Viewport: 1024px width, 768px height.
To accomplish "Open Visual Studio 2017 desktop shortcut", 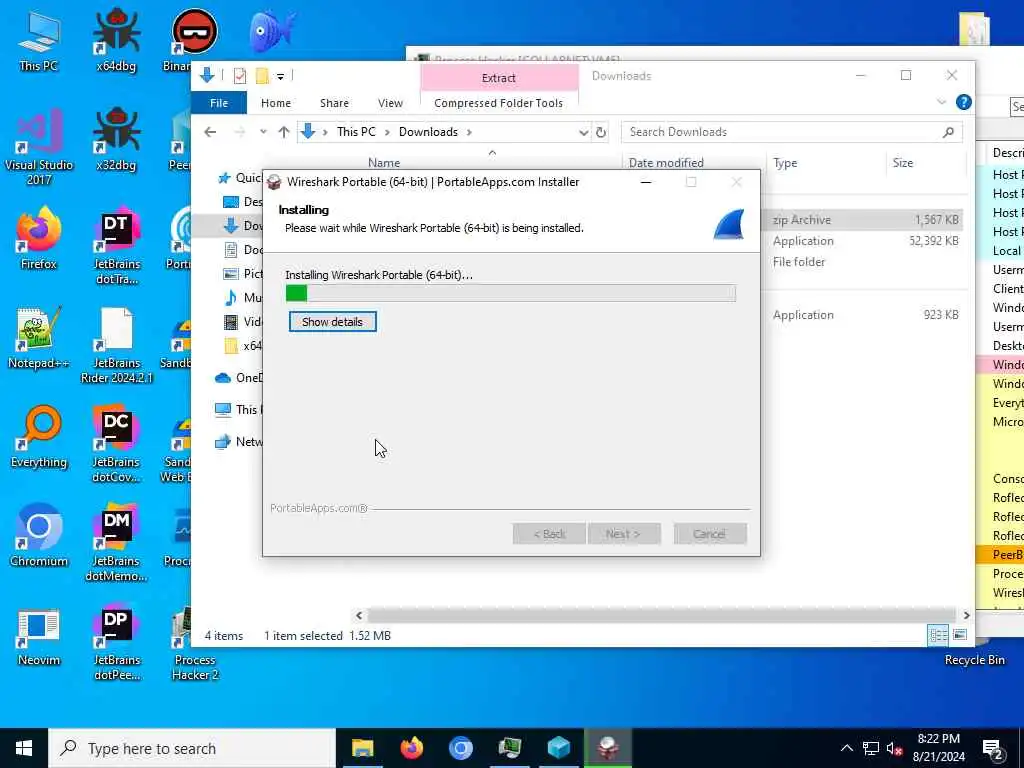I will [x=39, y=147].
